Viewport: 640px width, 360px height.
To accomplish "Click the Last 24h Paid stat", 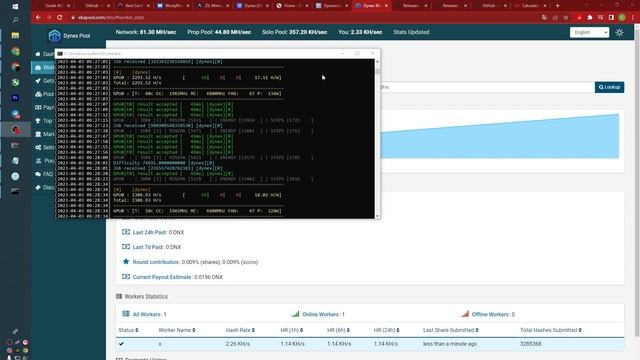I will point(153,232).
